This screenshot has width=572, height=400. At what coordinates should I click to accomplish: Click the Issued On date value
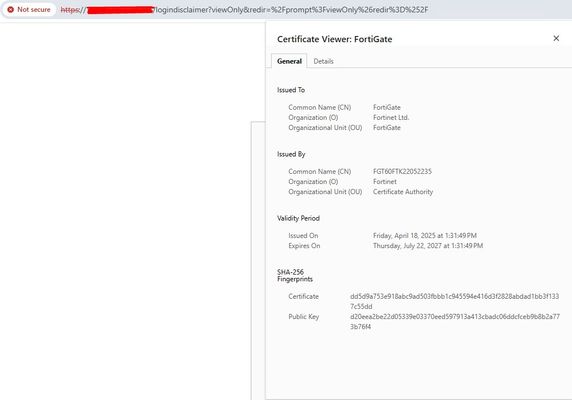425,236
